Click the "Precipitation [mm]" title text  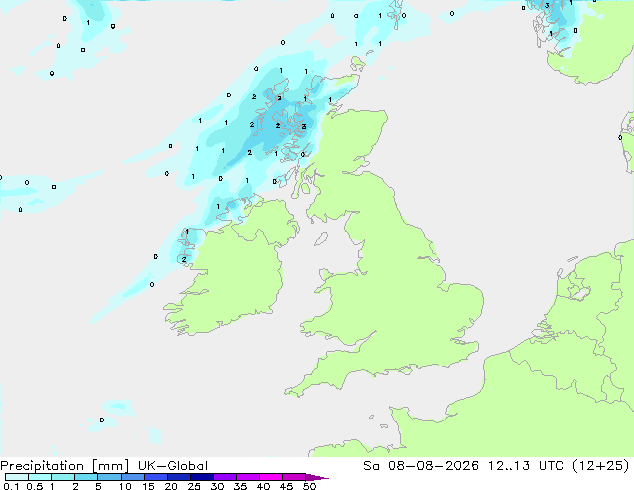[x=65, y=466]
